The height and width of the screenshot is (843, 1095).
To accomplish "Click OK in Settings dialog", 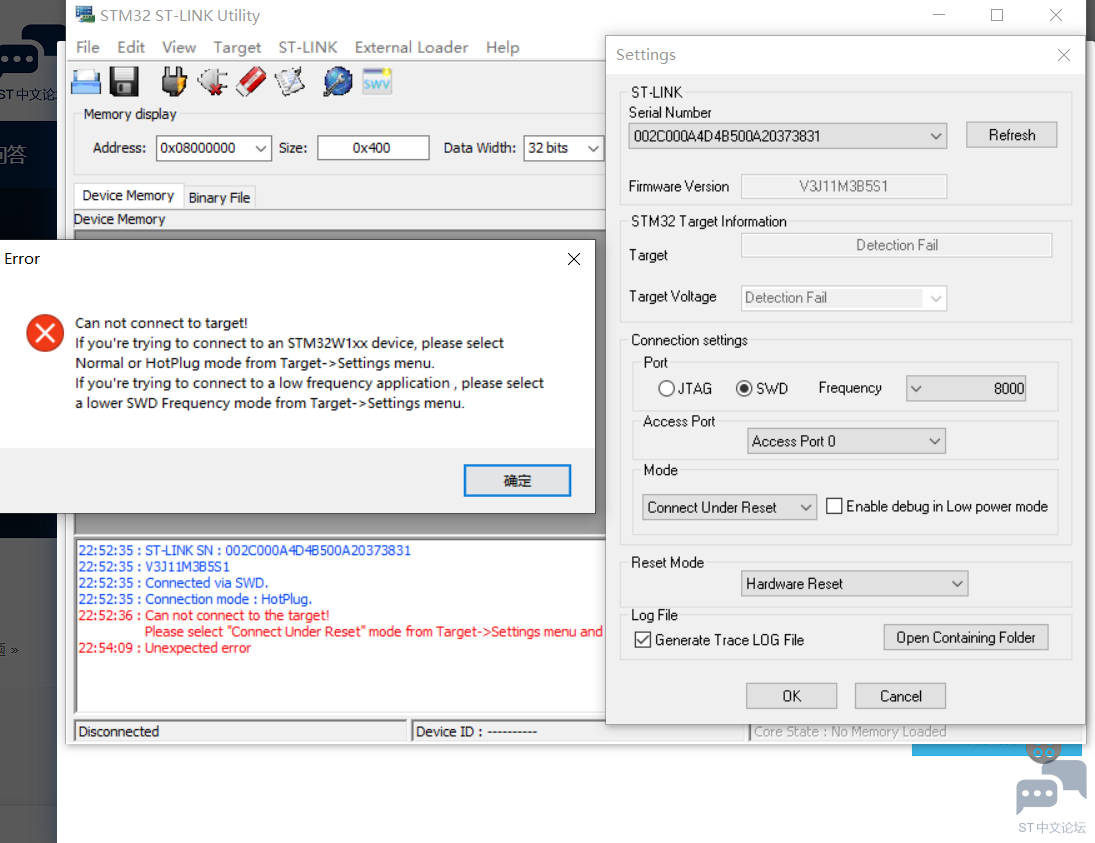I will pyautogui.click(x=791, y=696).
